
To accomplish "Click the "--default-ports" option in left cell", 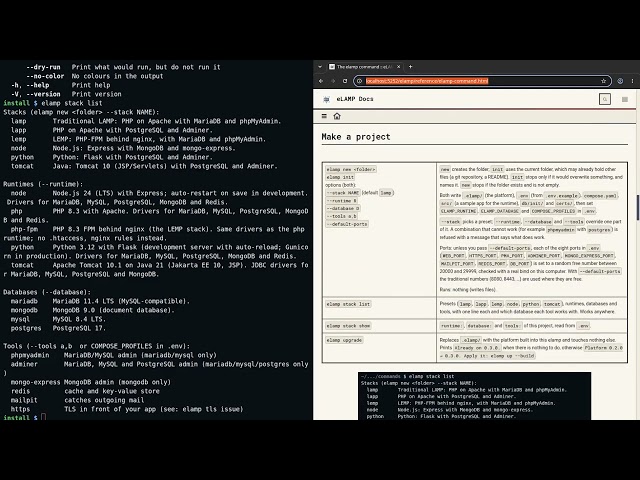I will point(347,224).
